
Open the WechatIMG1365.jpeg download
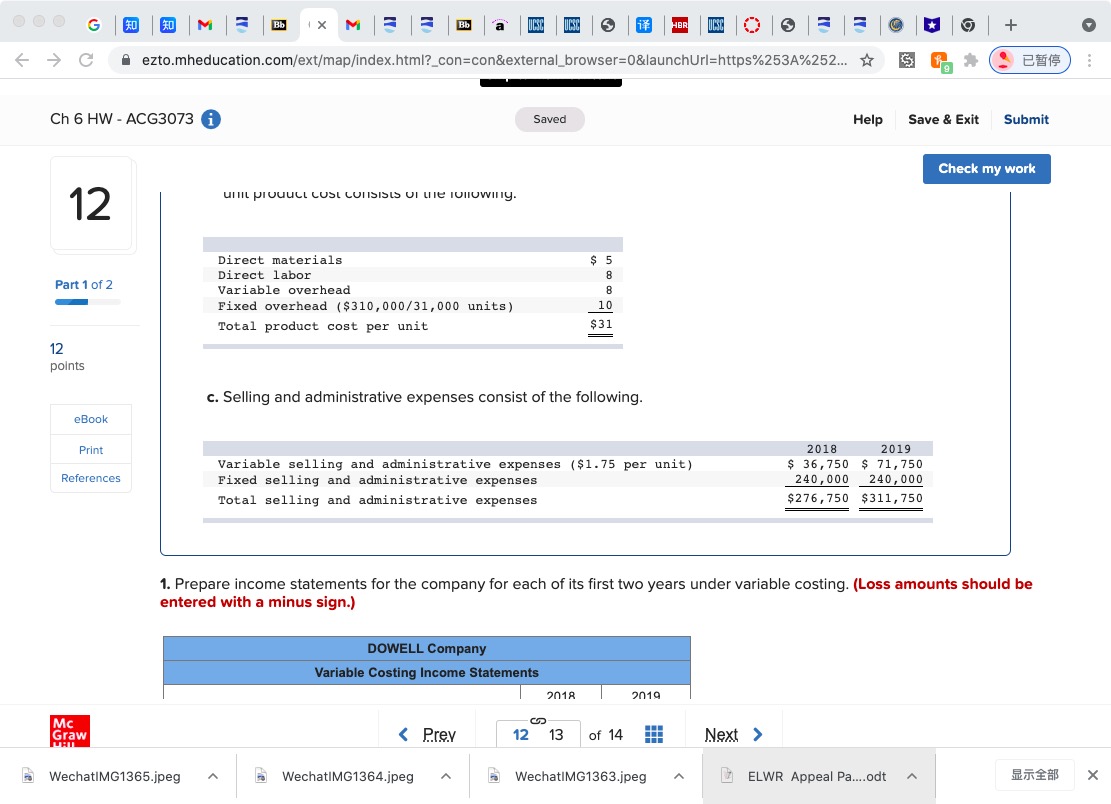114,776
